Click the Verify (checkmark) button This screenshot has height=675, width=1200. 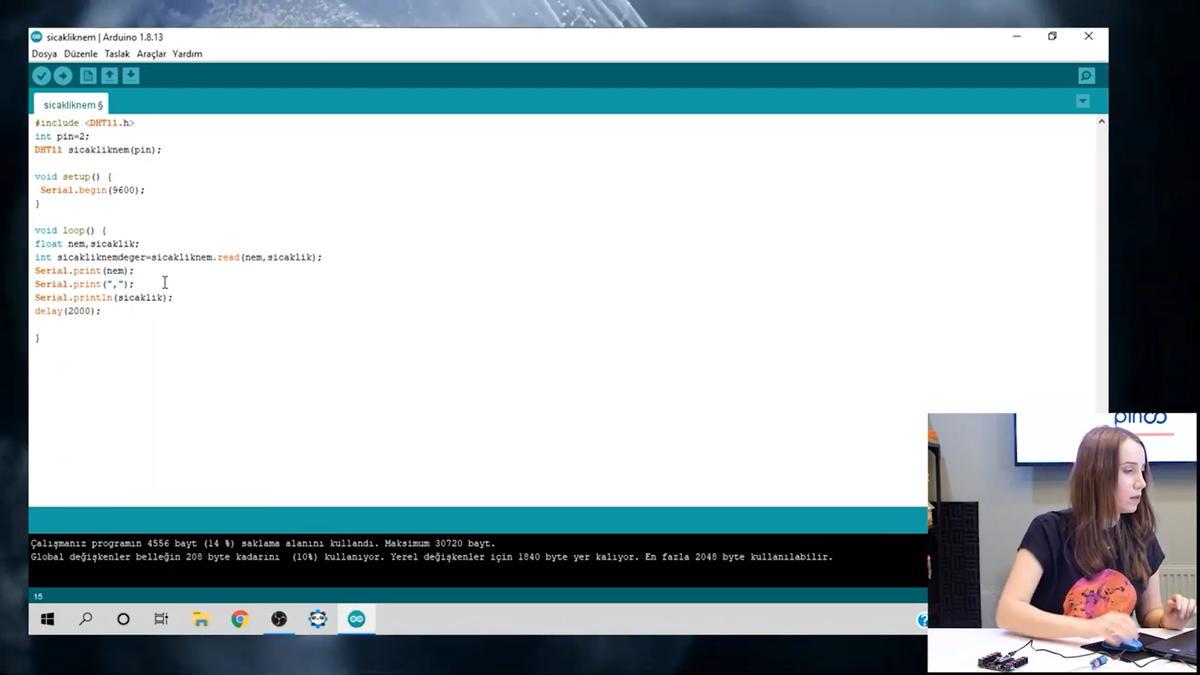(41, 76)
